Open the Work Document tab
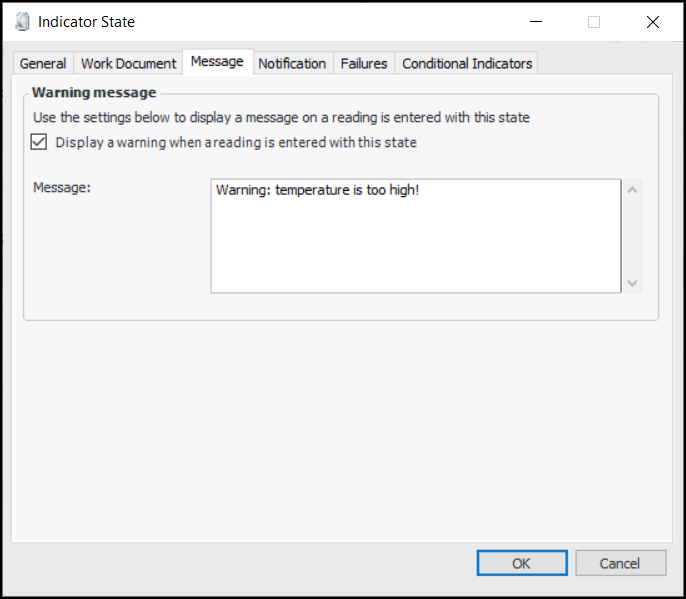The height and width of the screenshot is (599, 686). 129,63
